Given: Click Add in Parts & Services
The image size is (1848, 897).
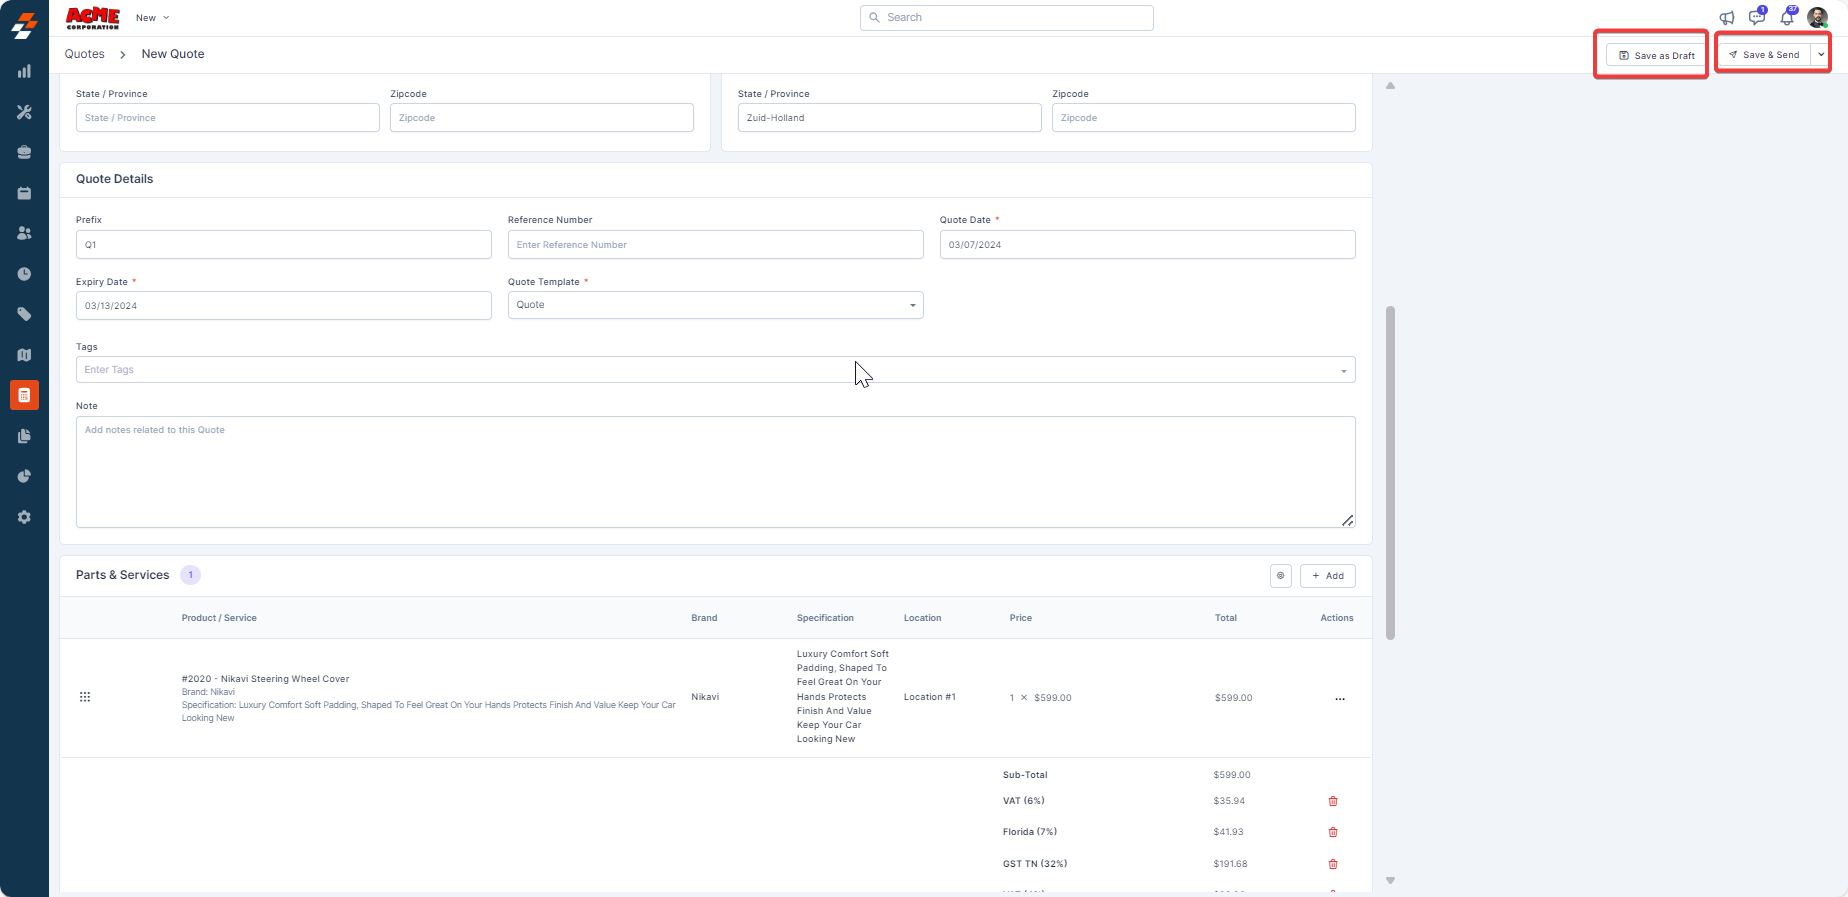Looking at the screenshot, I should click(x=1327, y=576).
